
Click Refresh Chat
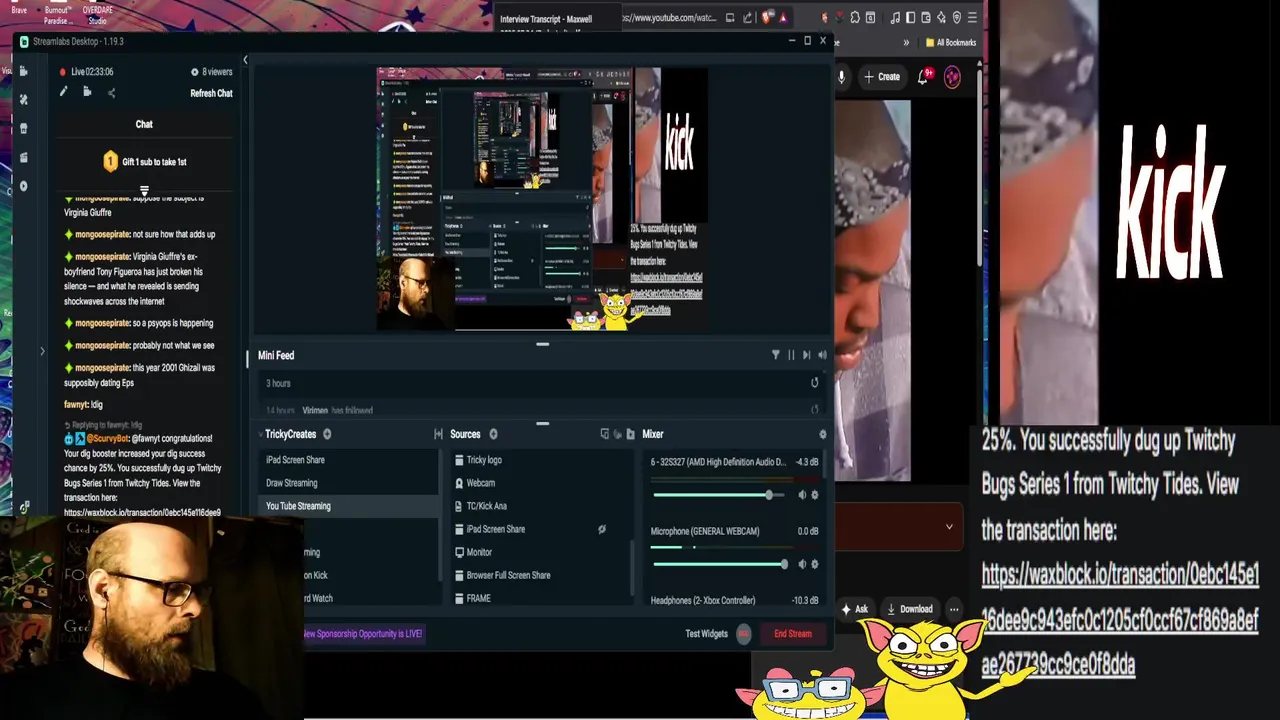211,93
